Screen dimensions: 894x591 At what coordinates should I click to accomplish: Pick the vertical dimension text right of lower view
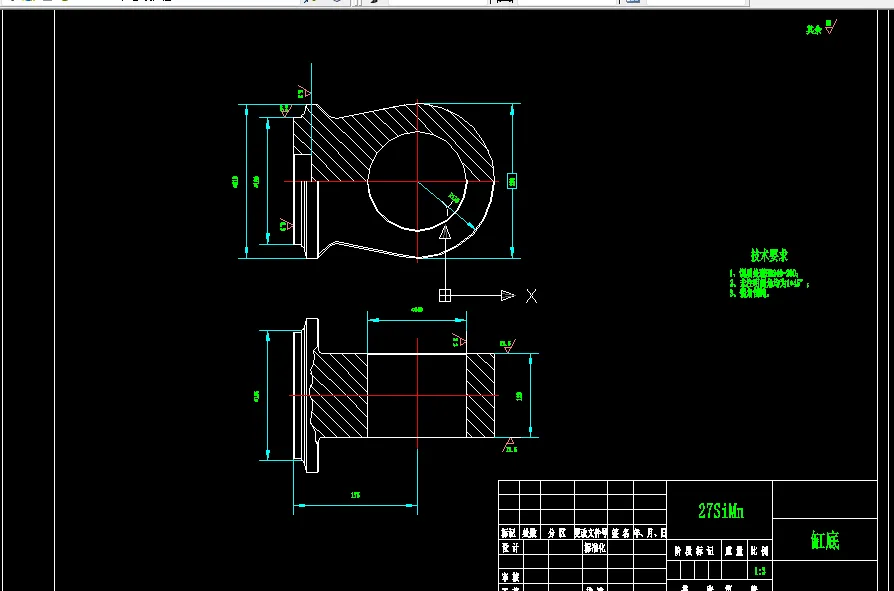[x=519, y=396]
